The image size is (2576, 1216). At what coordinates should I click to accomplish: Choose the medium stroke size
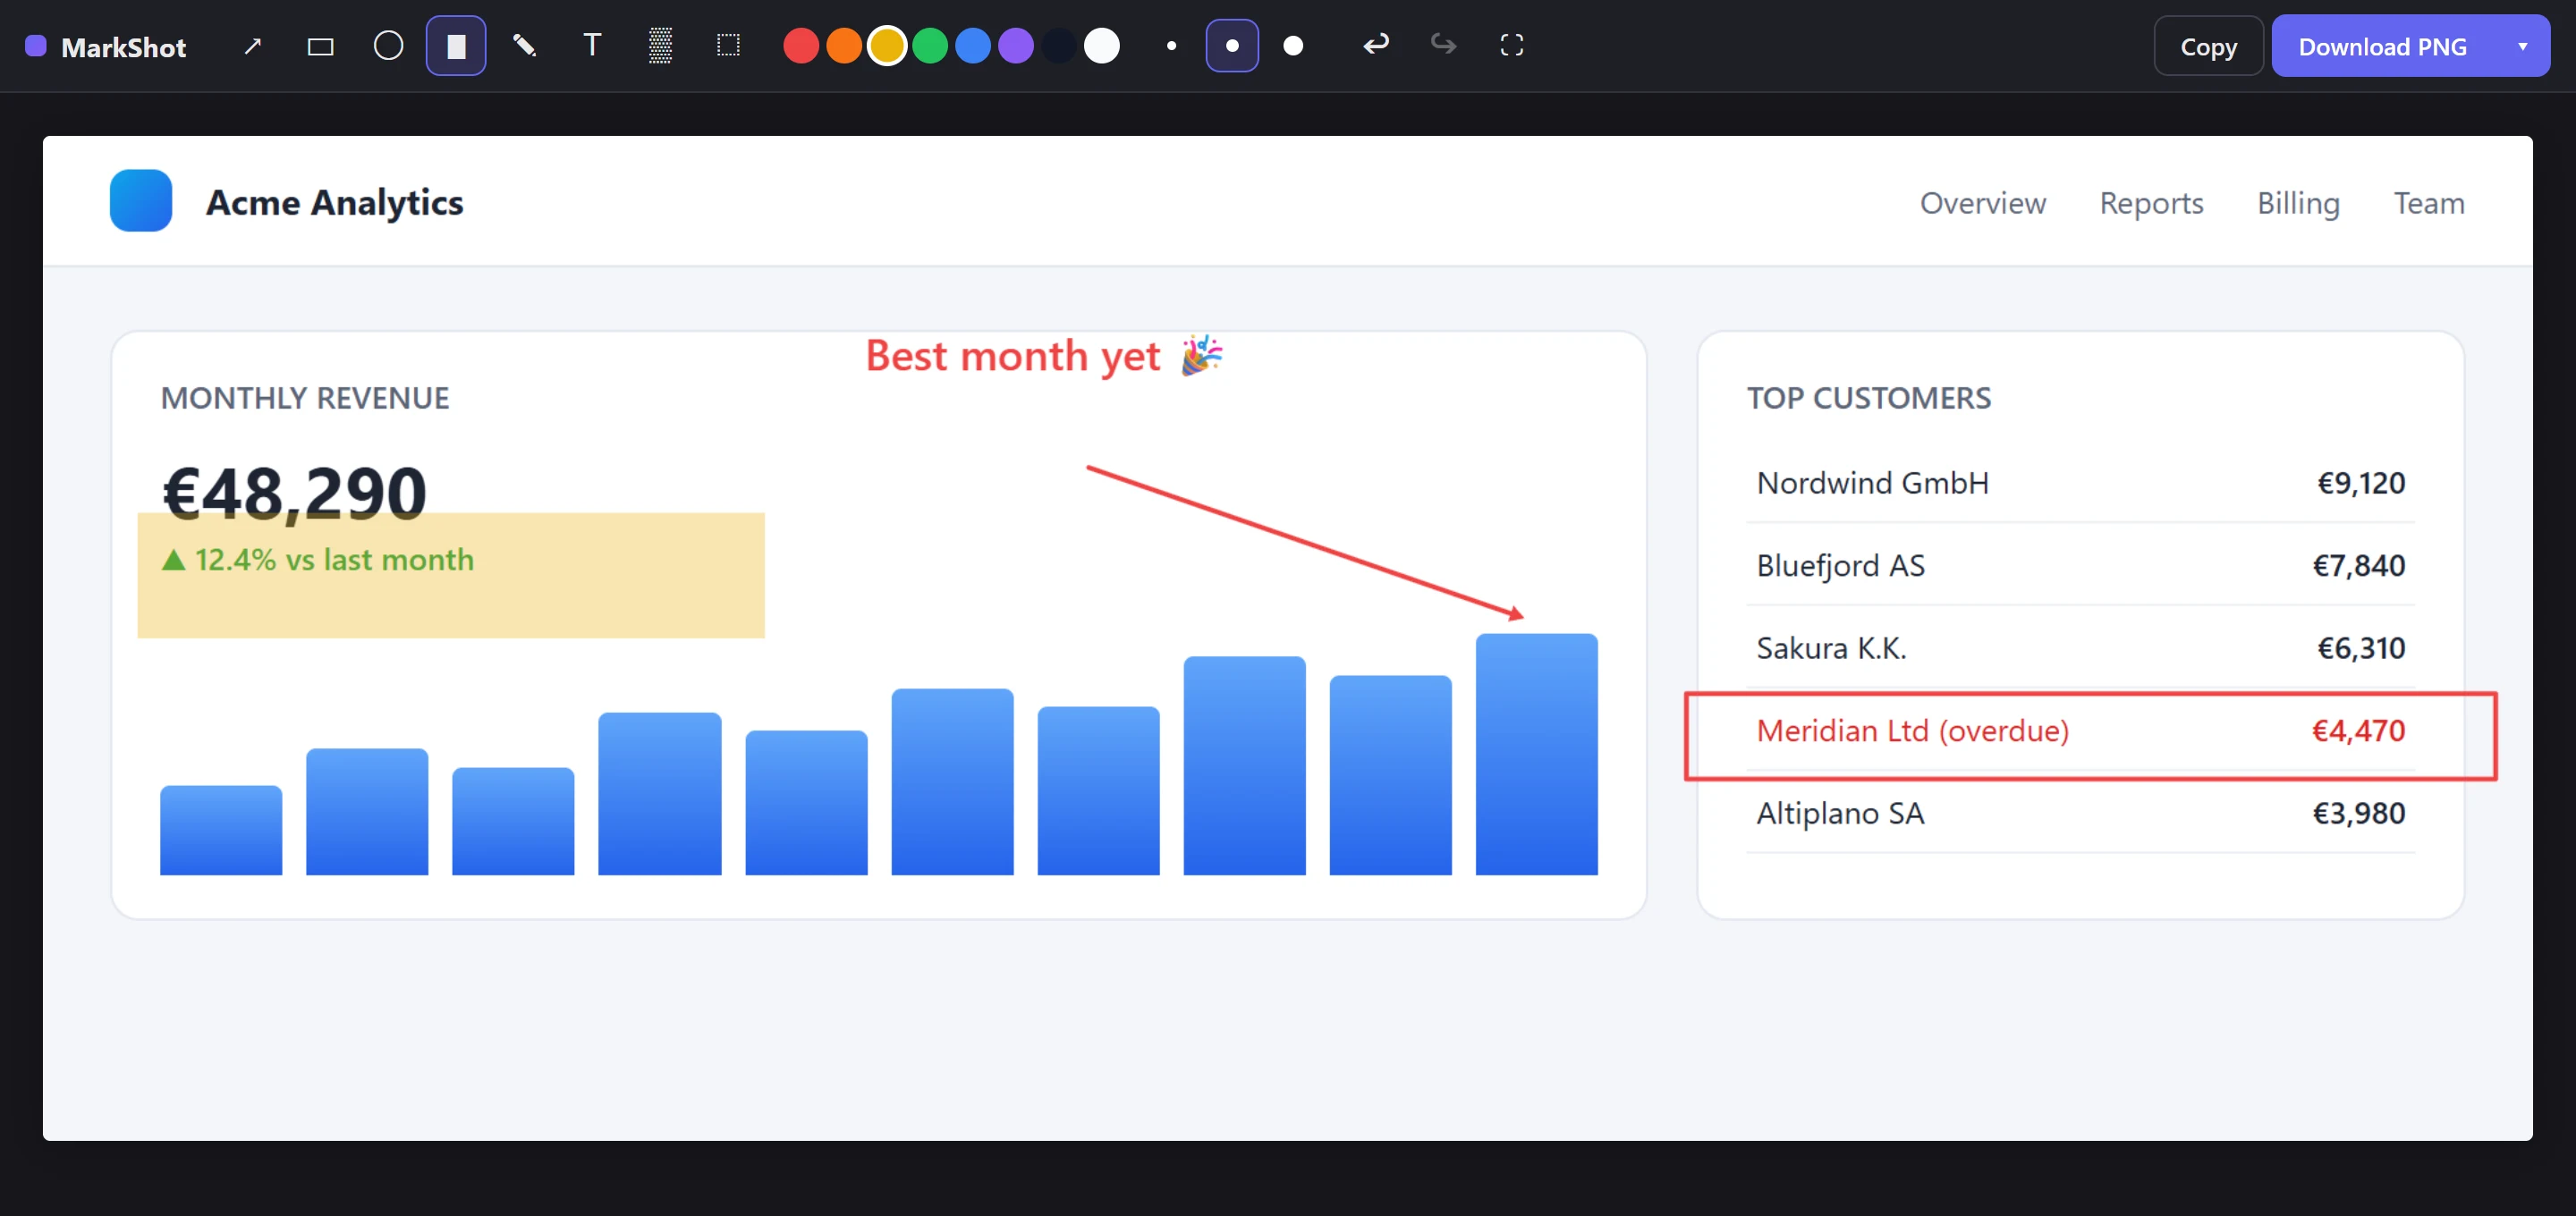point(1232,46)
